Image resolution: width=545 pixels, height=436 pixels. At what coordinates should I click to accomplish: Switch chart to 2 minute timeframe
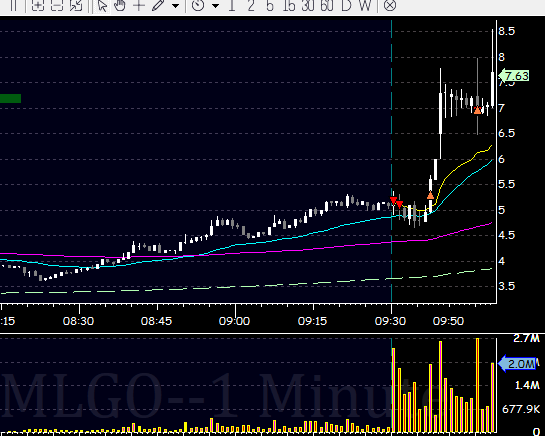[x=251, y=5]
